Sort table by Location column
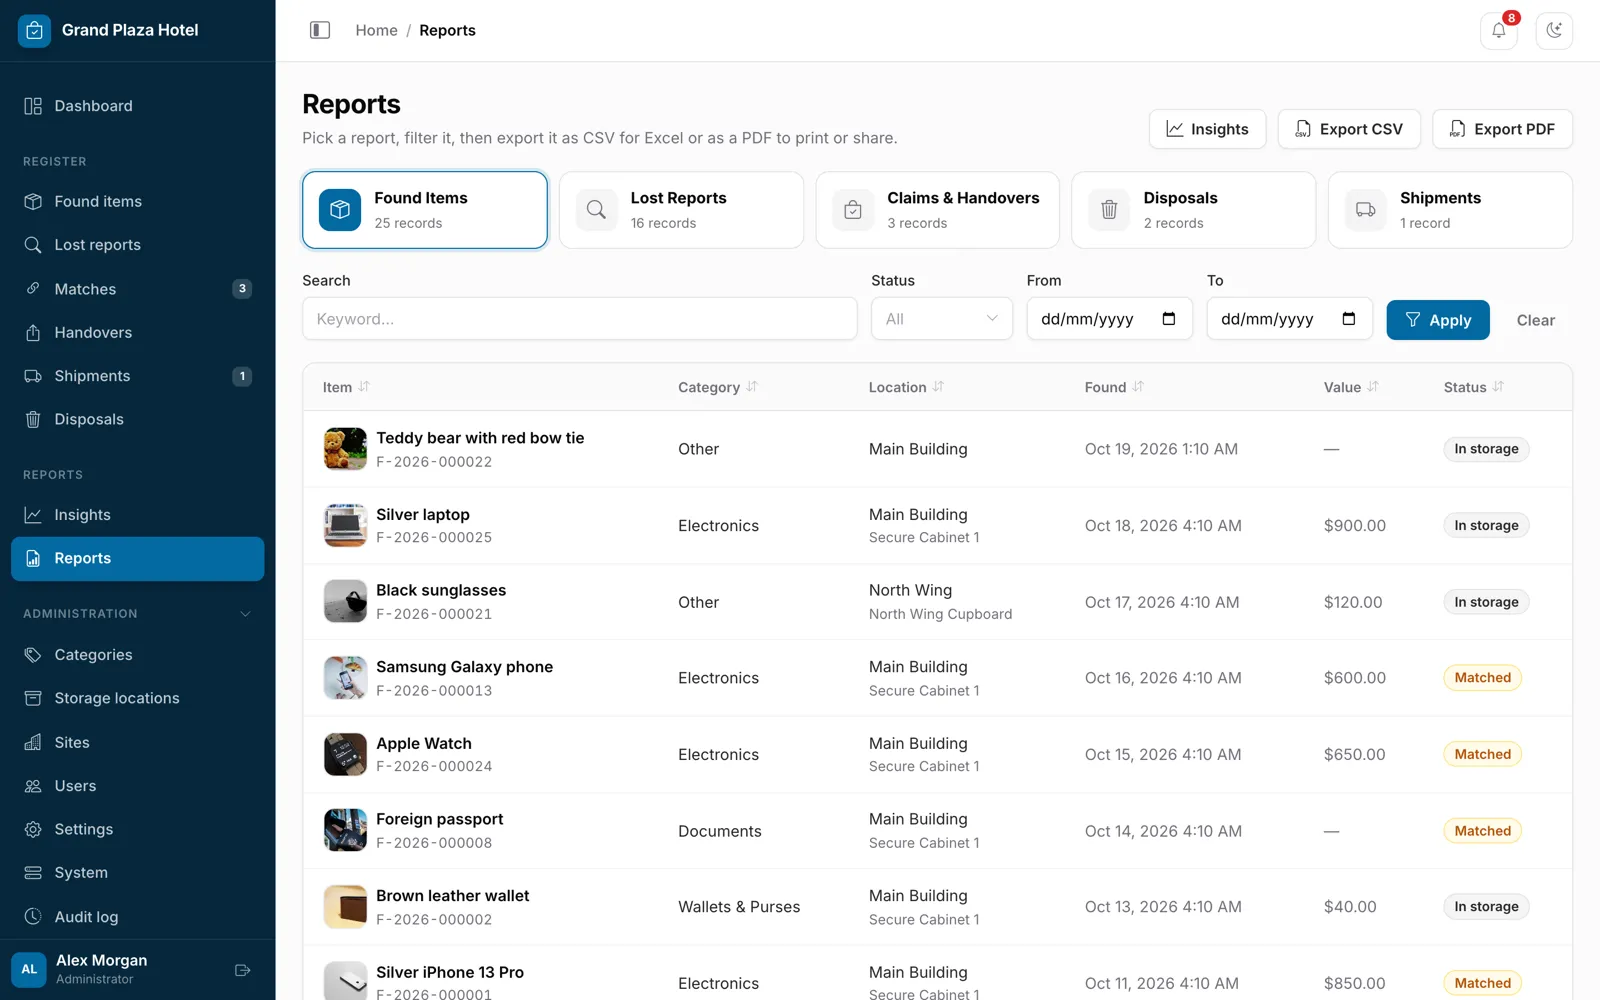The image size is (1600, 1000). (906, 387)
